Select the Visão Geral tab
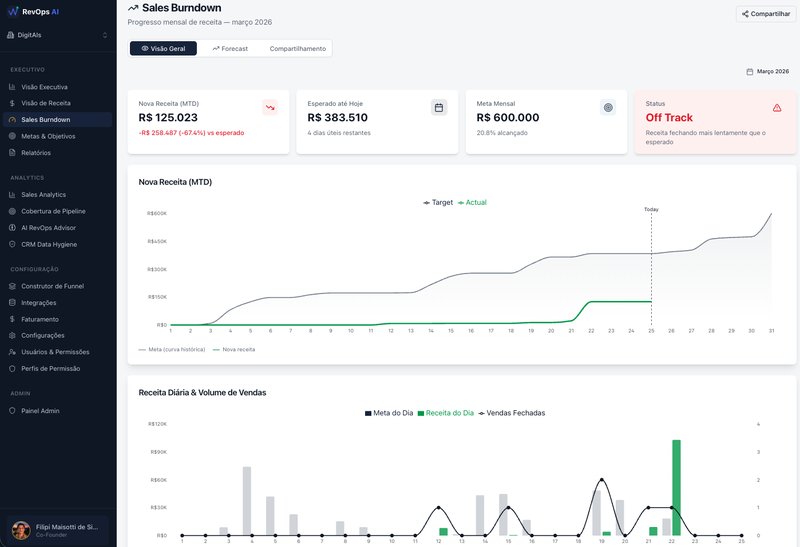800x547 pixels. tap(163, 48)
